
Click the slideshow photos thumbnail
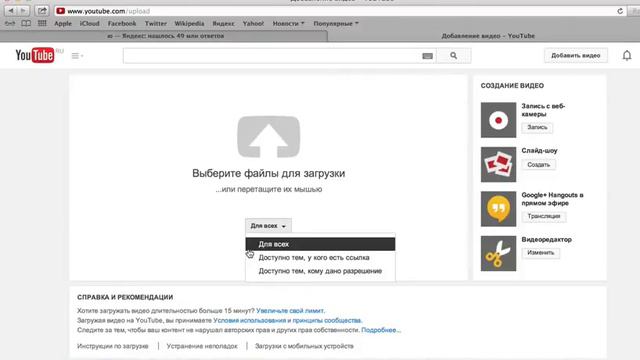[x=498, y=164]
